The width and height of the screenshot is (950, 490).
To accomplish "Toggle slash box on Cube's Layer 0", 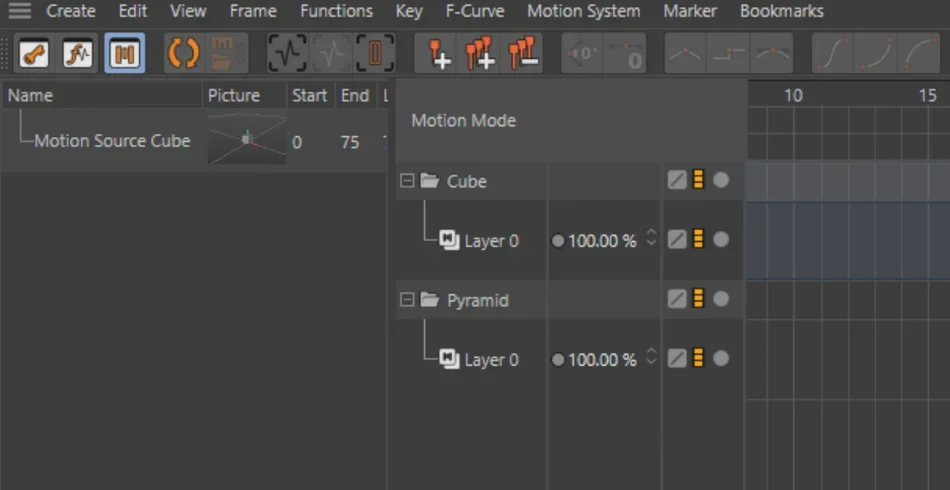I will (x=677, y=239).
